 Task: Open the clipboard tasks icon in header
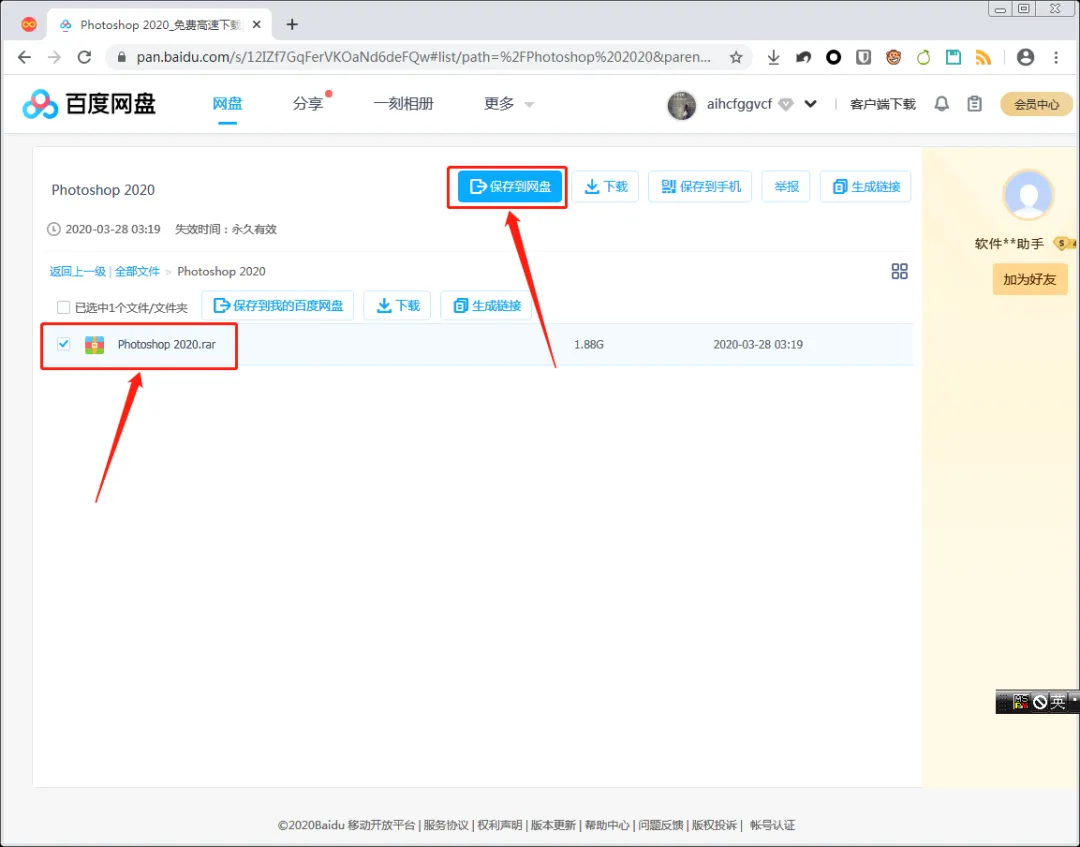coord(974,104)
